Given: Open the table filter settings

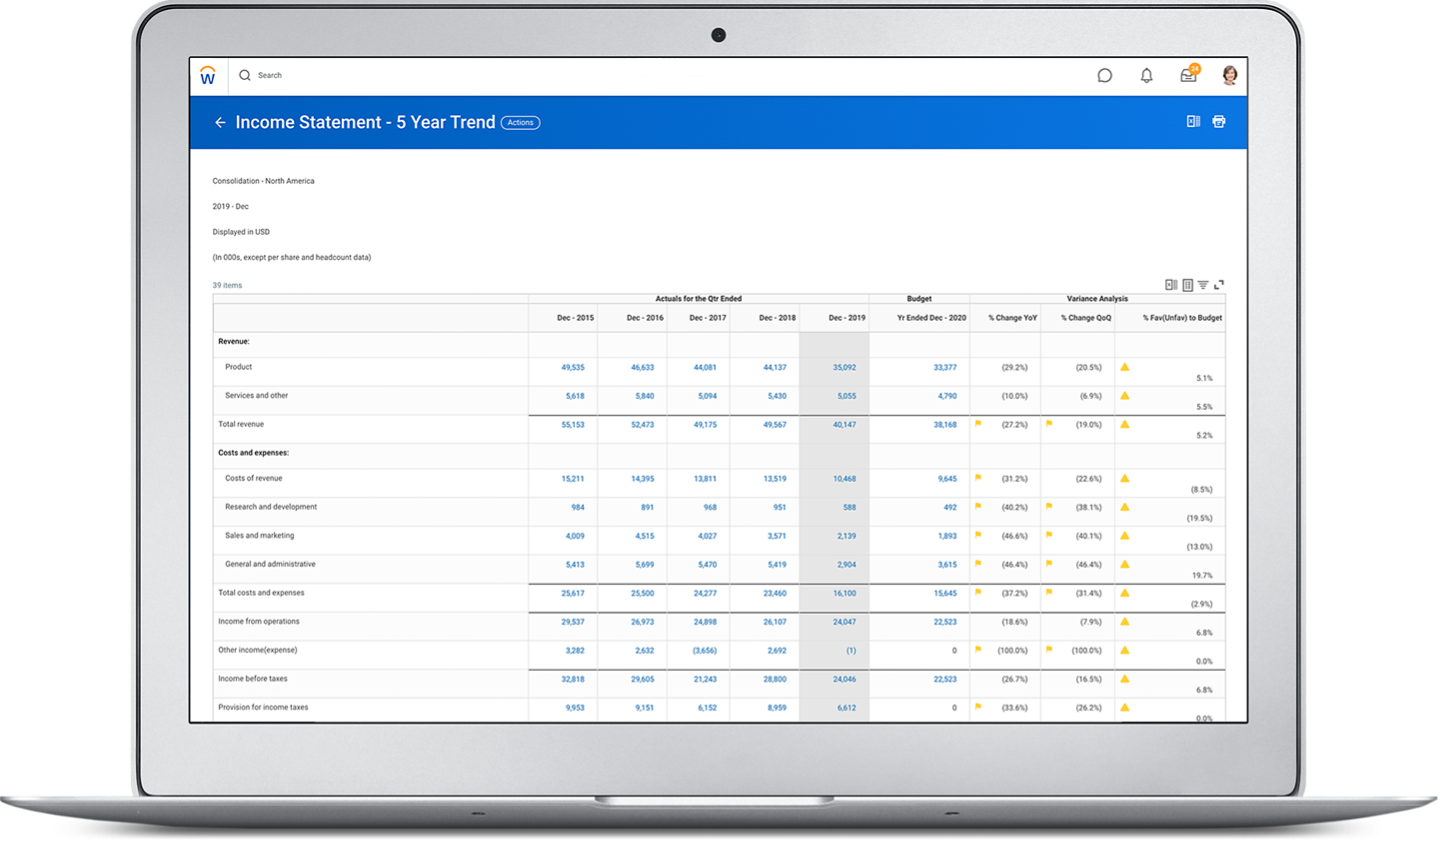Looking at the screenshot, I should click(1204, 285).
